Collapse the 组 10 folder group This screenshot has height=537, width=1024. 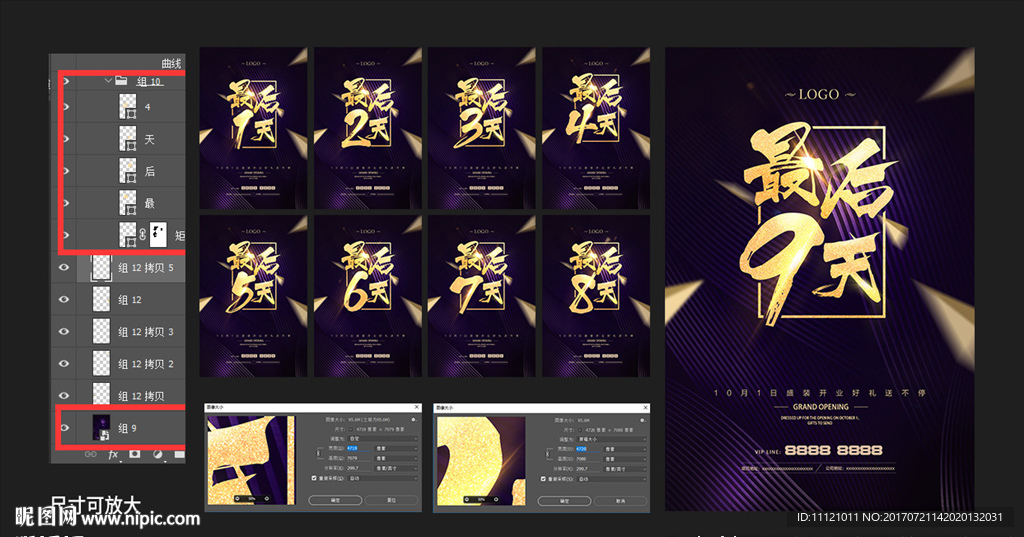click(x=106, y=81)
